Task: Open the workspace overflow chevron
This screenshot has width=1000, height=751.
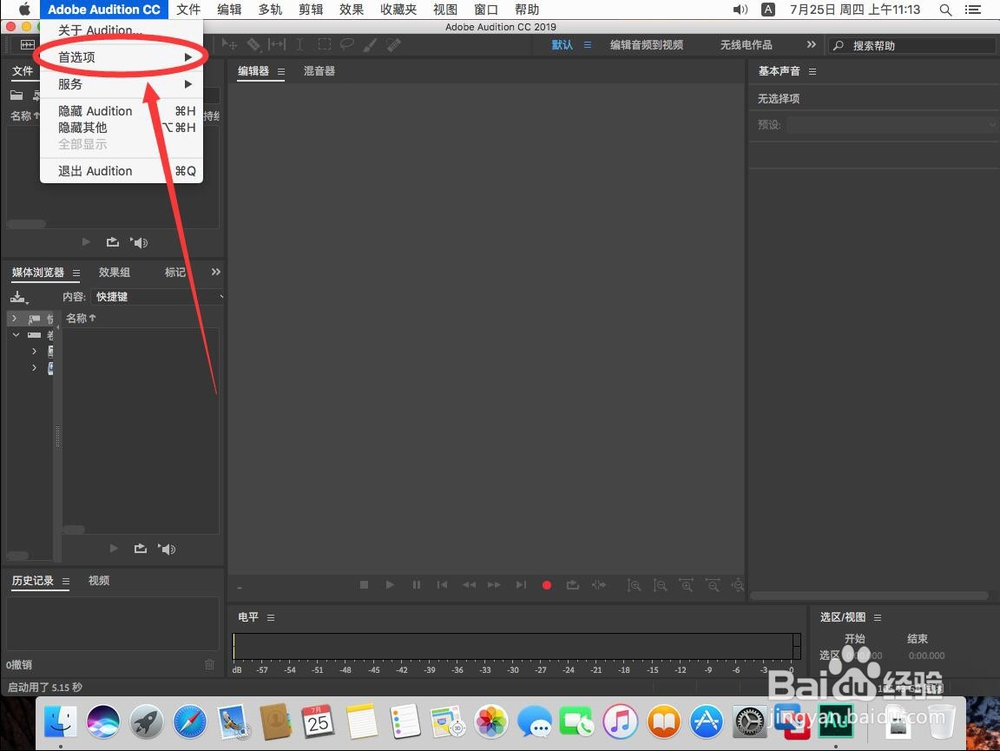Action: 811,45
